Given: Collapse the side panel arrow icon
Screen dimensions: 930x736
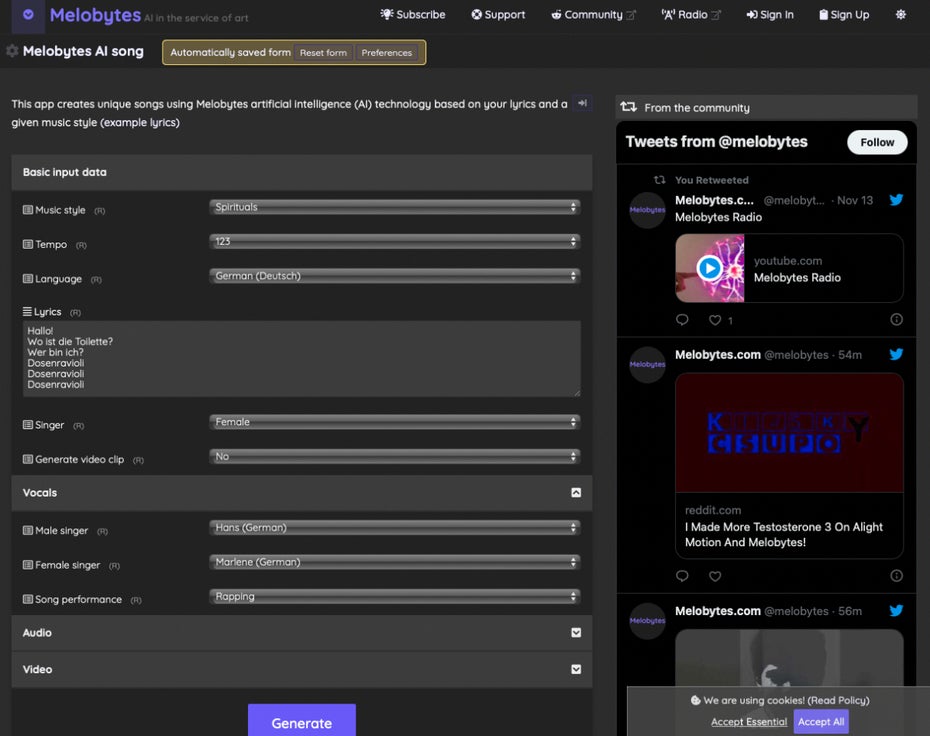Looking at the screenshot, I should [583, 103].
